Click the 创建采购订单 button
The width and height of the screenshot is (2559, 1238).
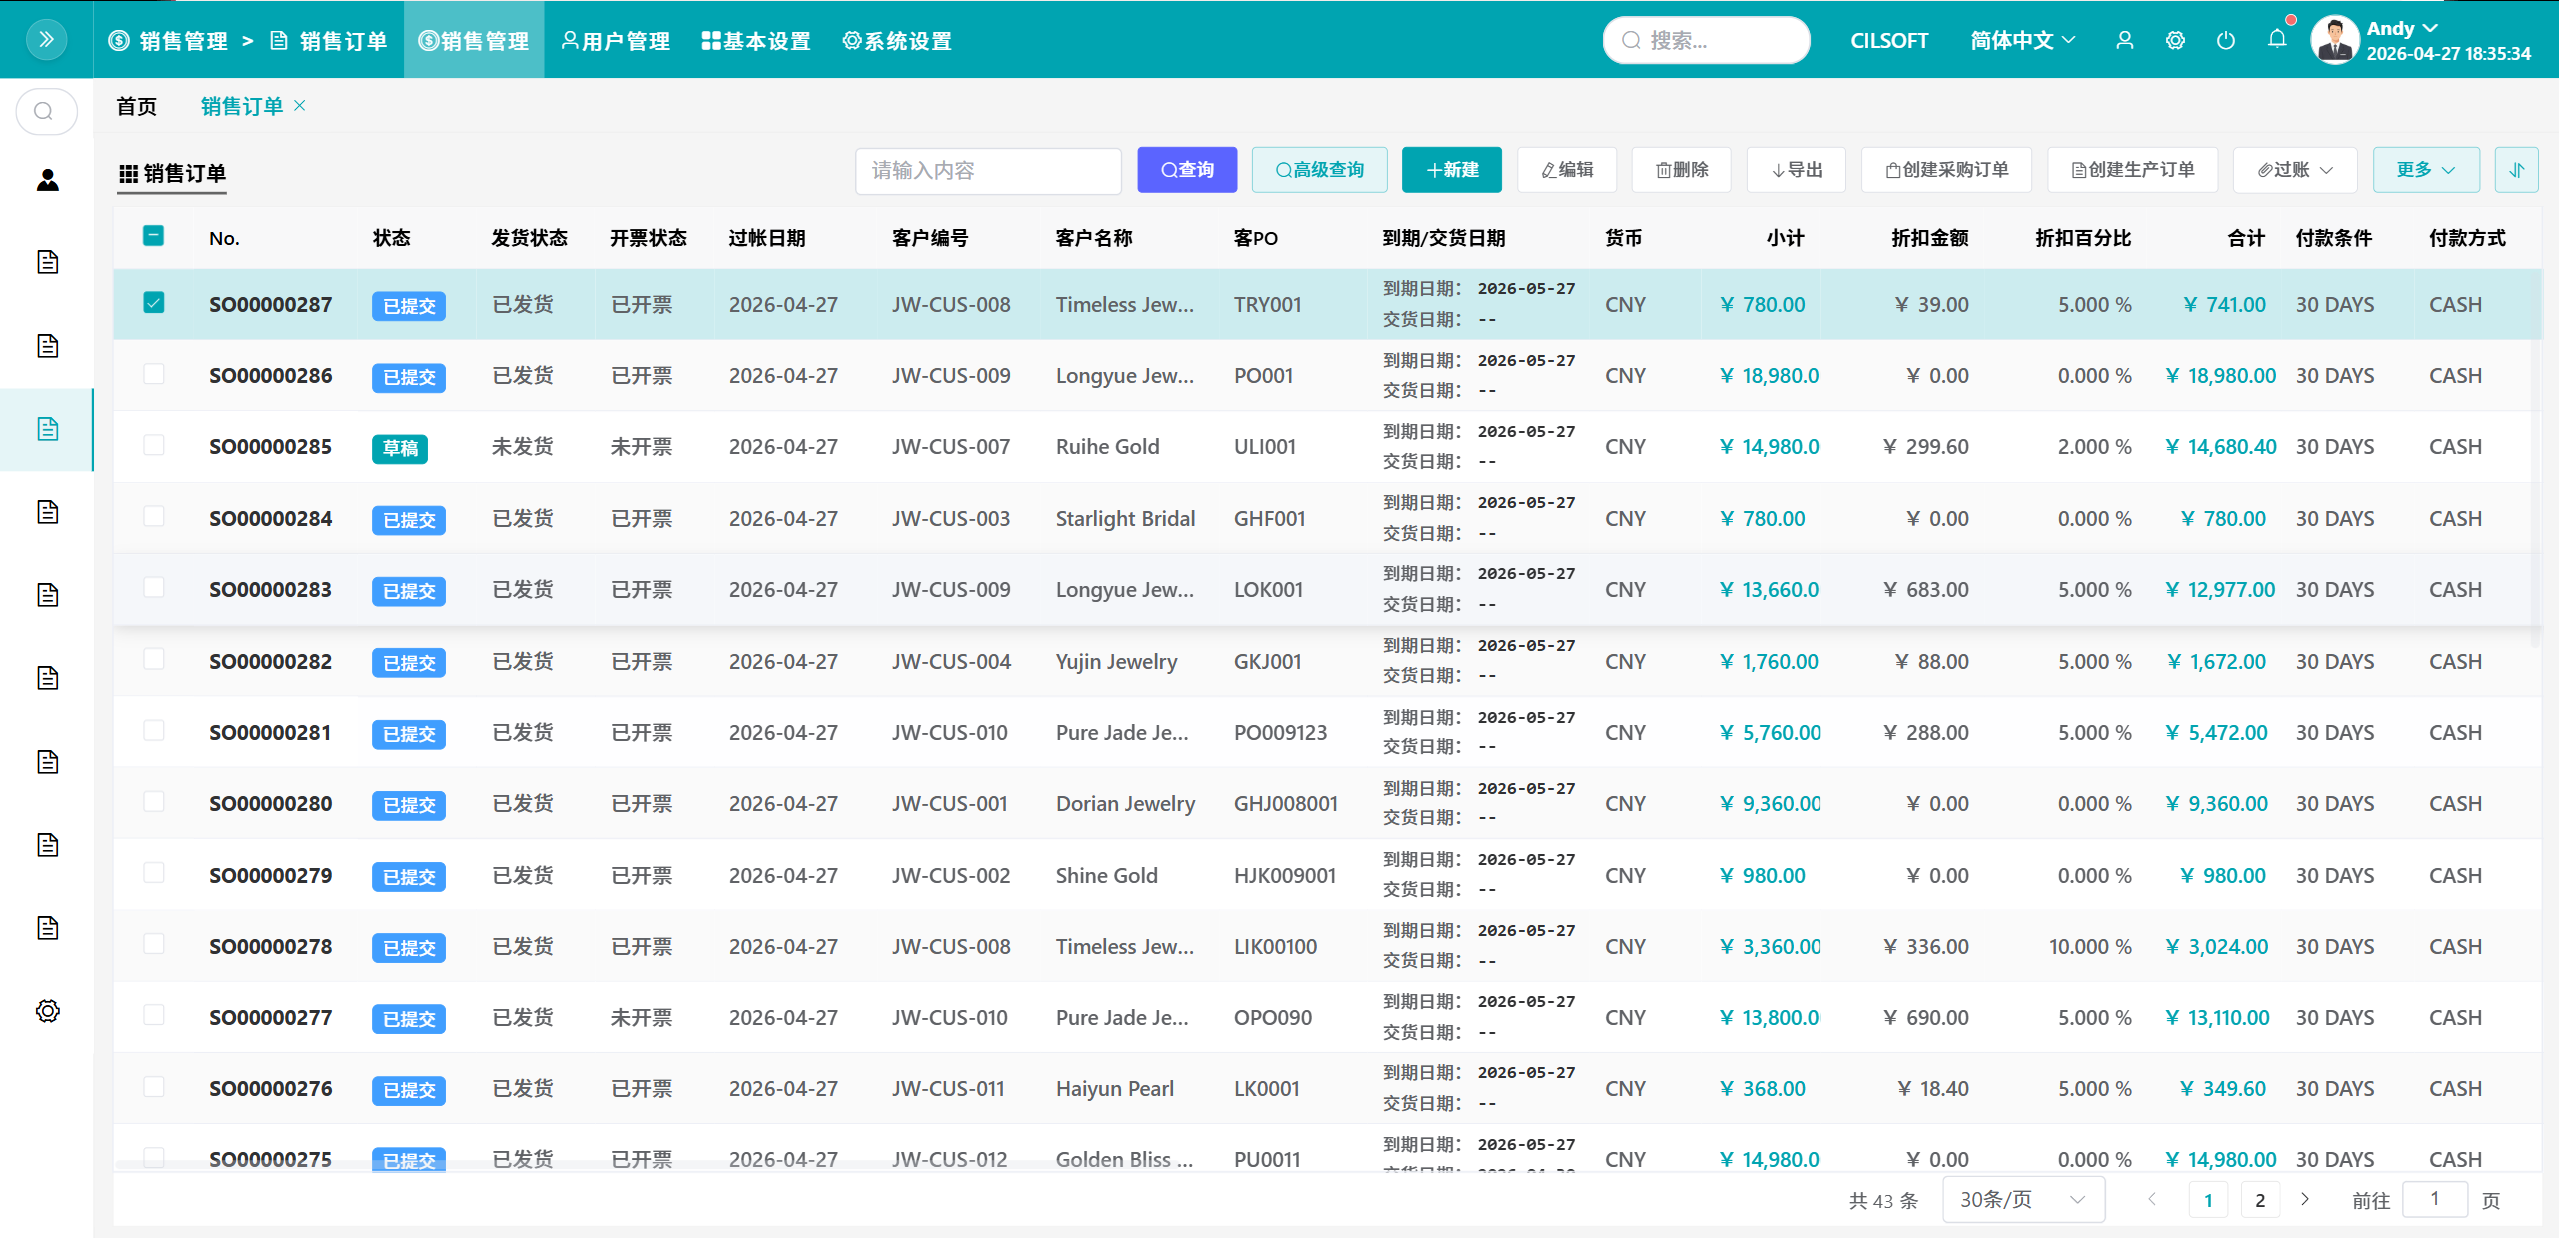click(x=1946, y=170)
